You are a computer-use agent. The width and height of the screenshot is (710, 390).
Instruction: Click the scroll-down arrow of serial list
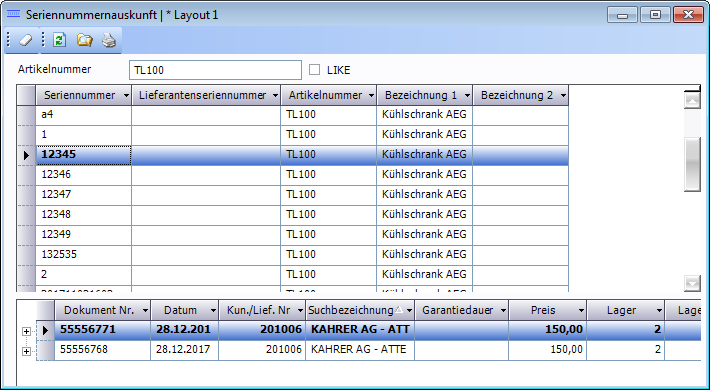(x=692, y=283)
